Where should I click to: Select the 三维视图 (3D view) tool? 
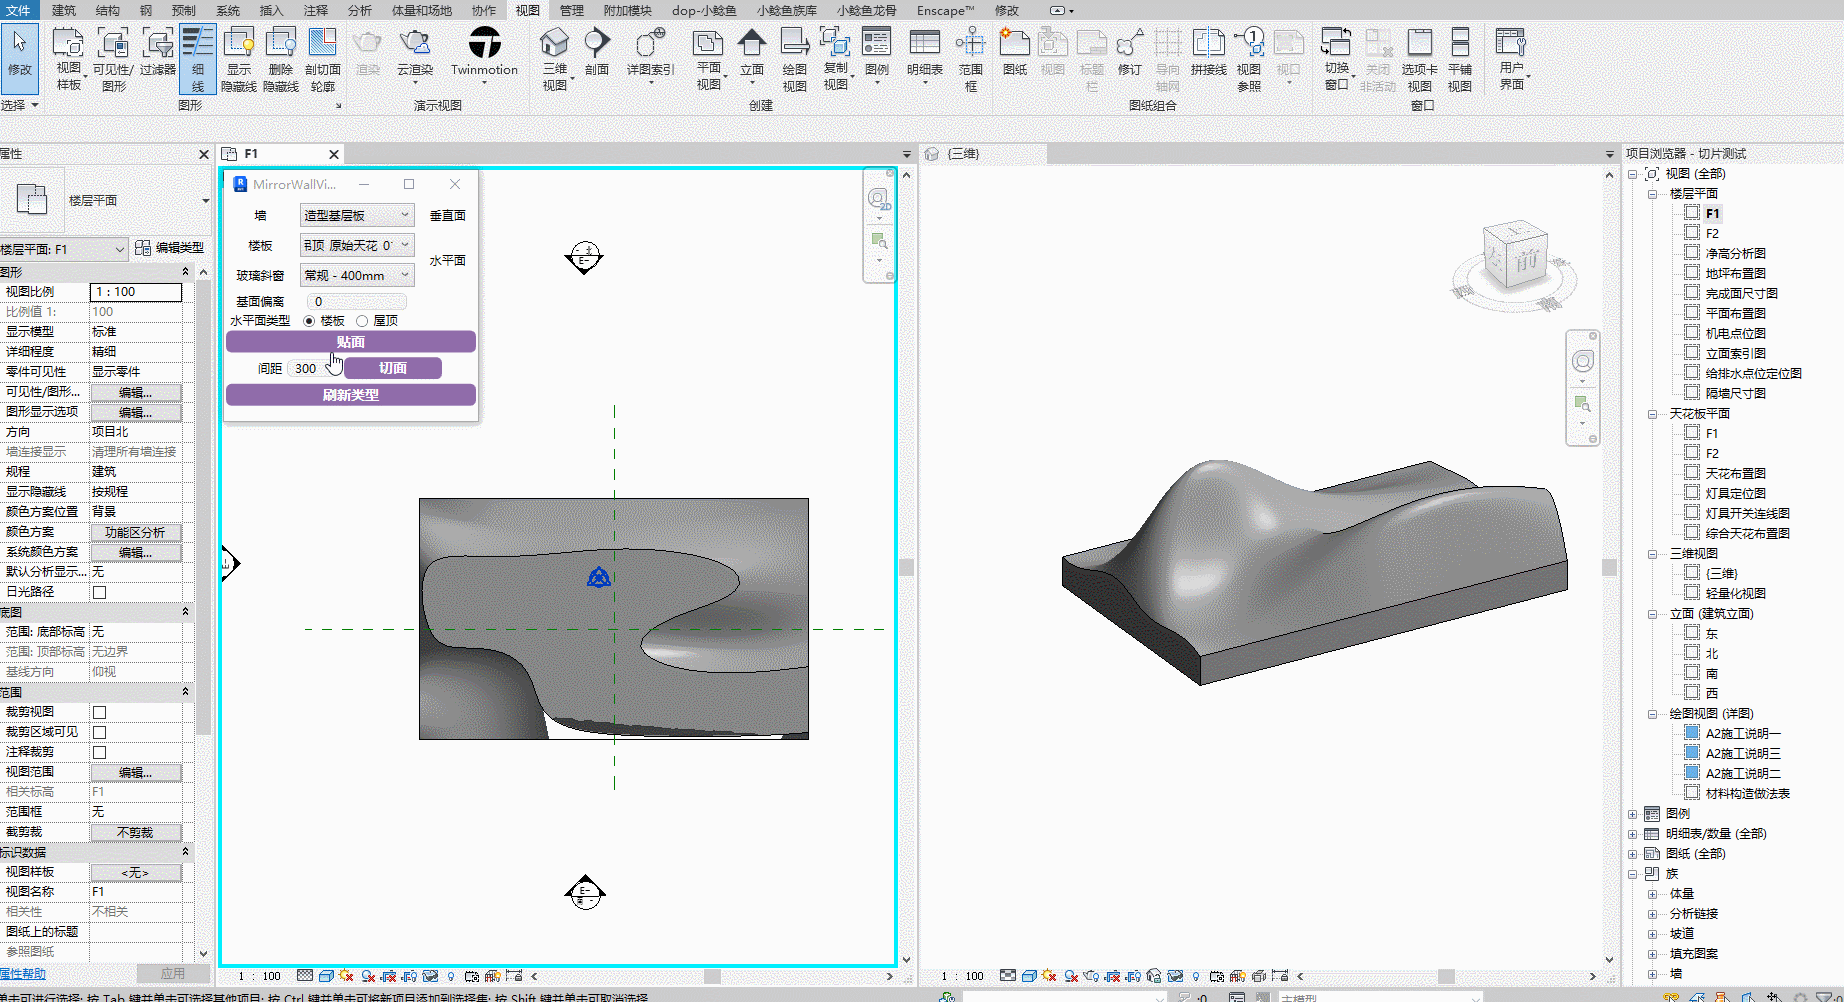coord(554,45)
